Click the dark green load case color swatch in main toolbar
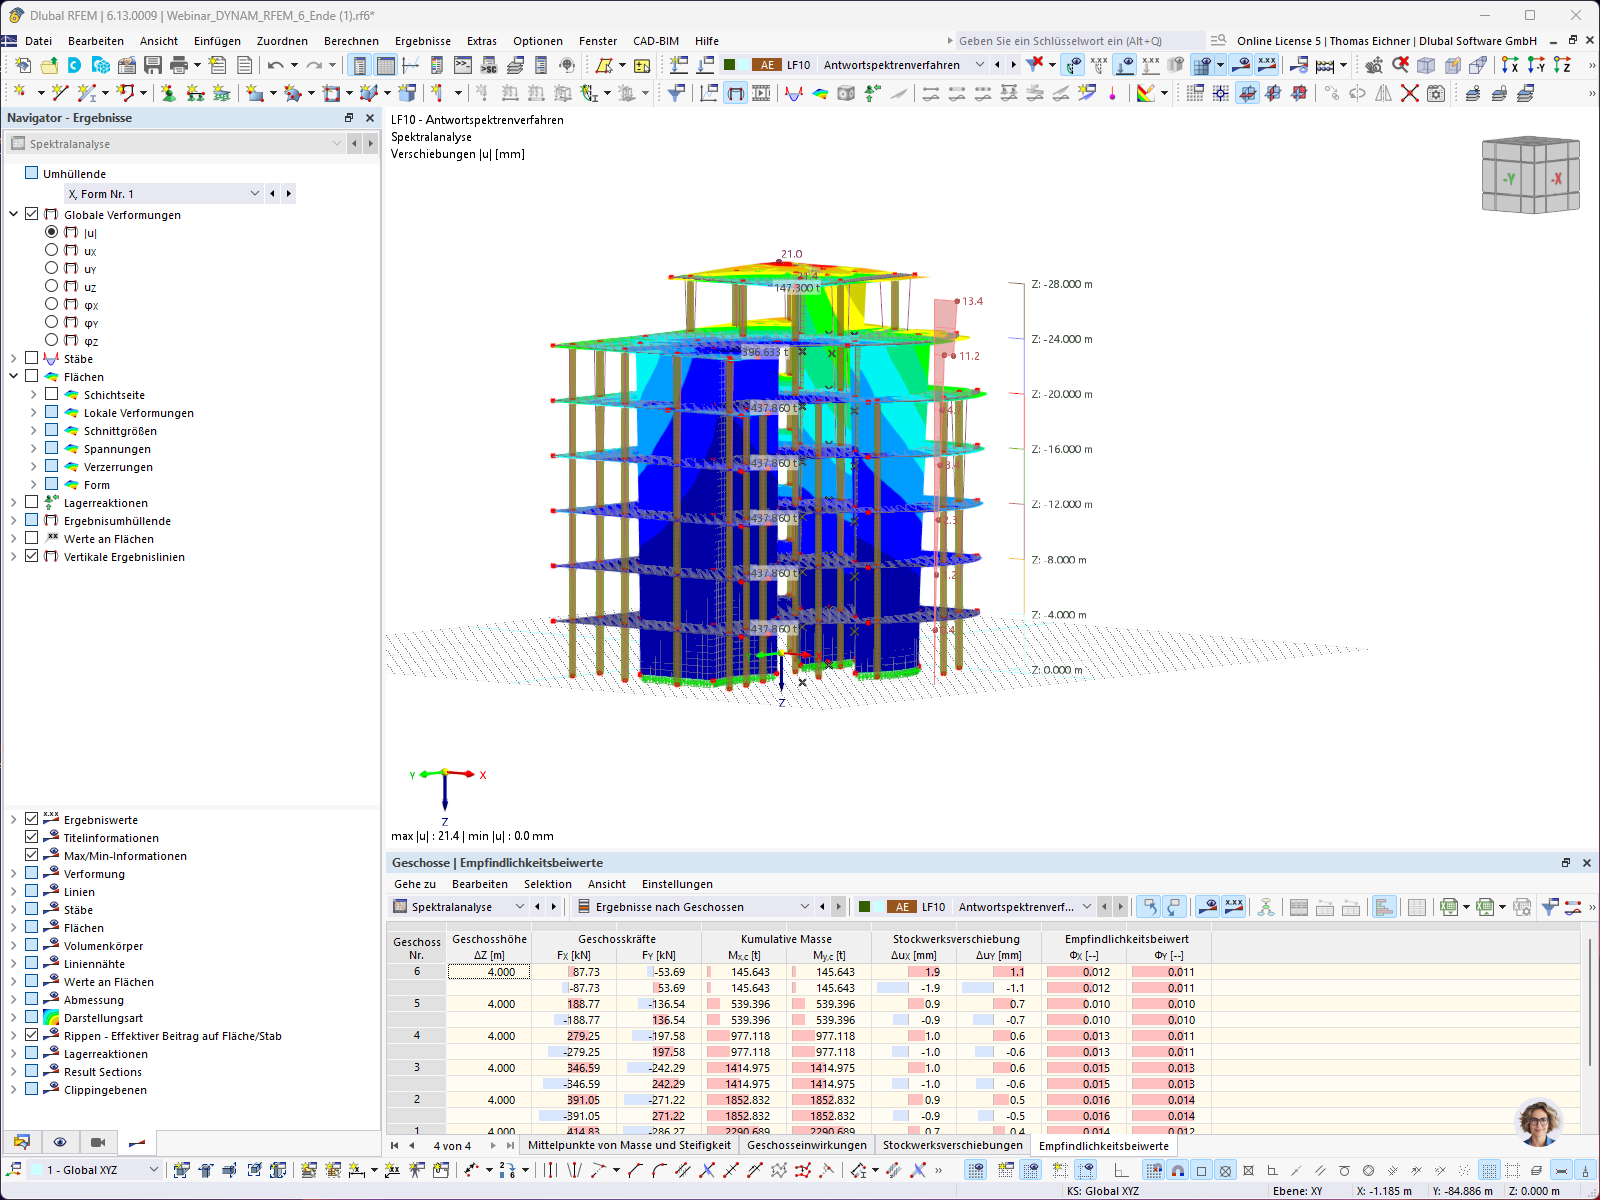 point(730,65)
